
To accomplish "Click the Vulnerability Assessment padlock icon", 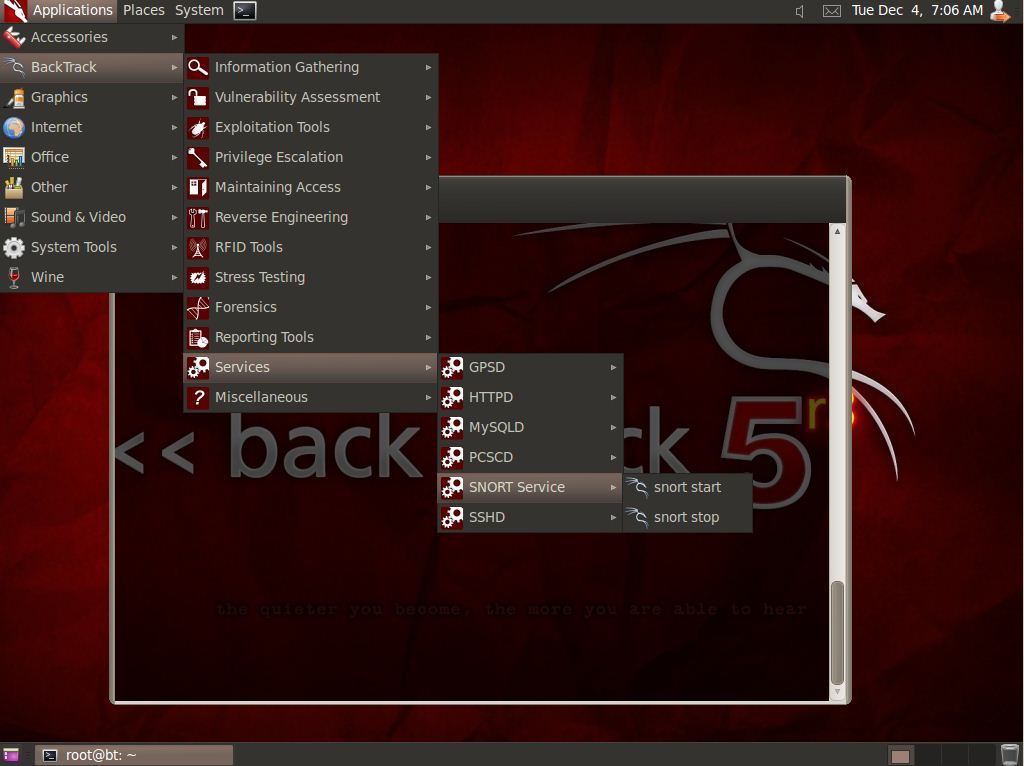I will [198, 97].
